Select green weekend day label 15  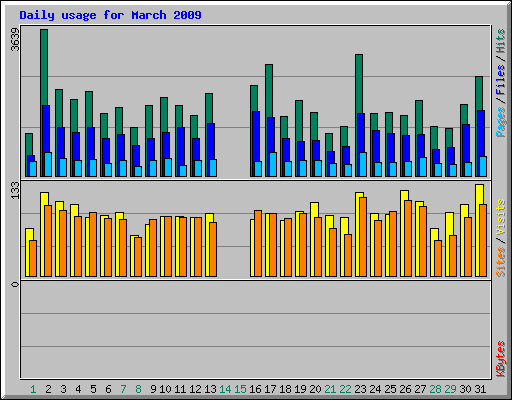pyautogui.click(x=240, y=389)
